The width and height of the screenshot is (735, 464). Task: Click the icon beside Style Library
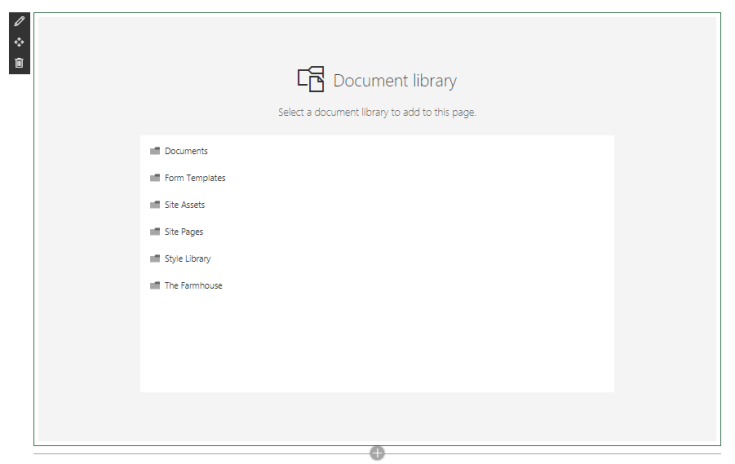[x=155, y=259]
